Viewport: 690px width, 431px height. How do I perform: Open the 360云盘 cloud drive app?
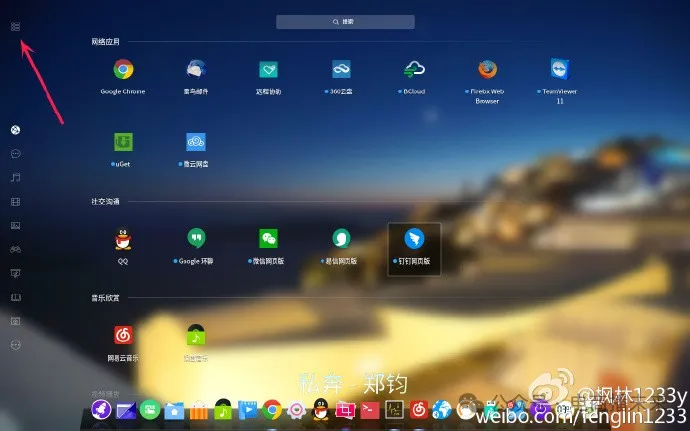341,70
